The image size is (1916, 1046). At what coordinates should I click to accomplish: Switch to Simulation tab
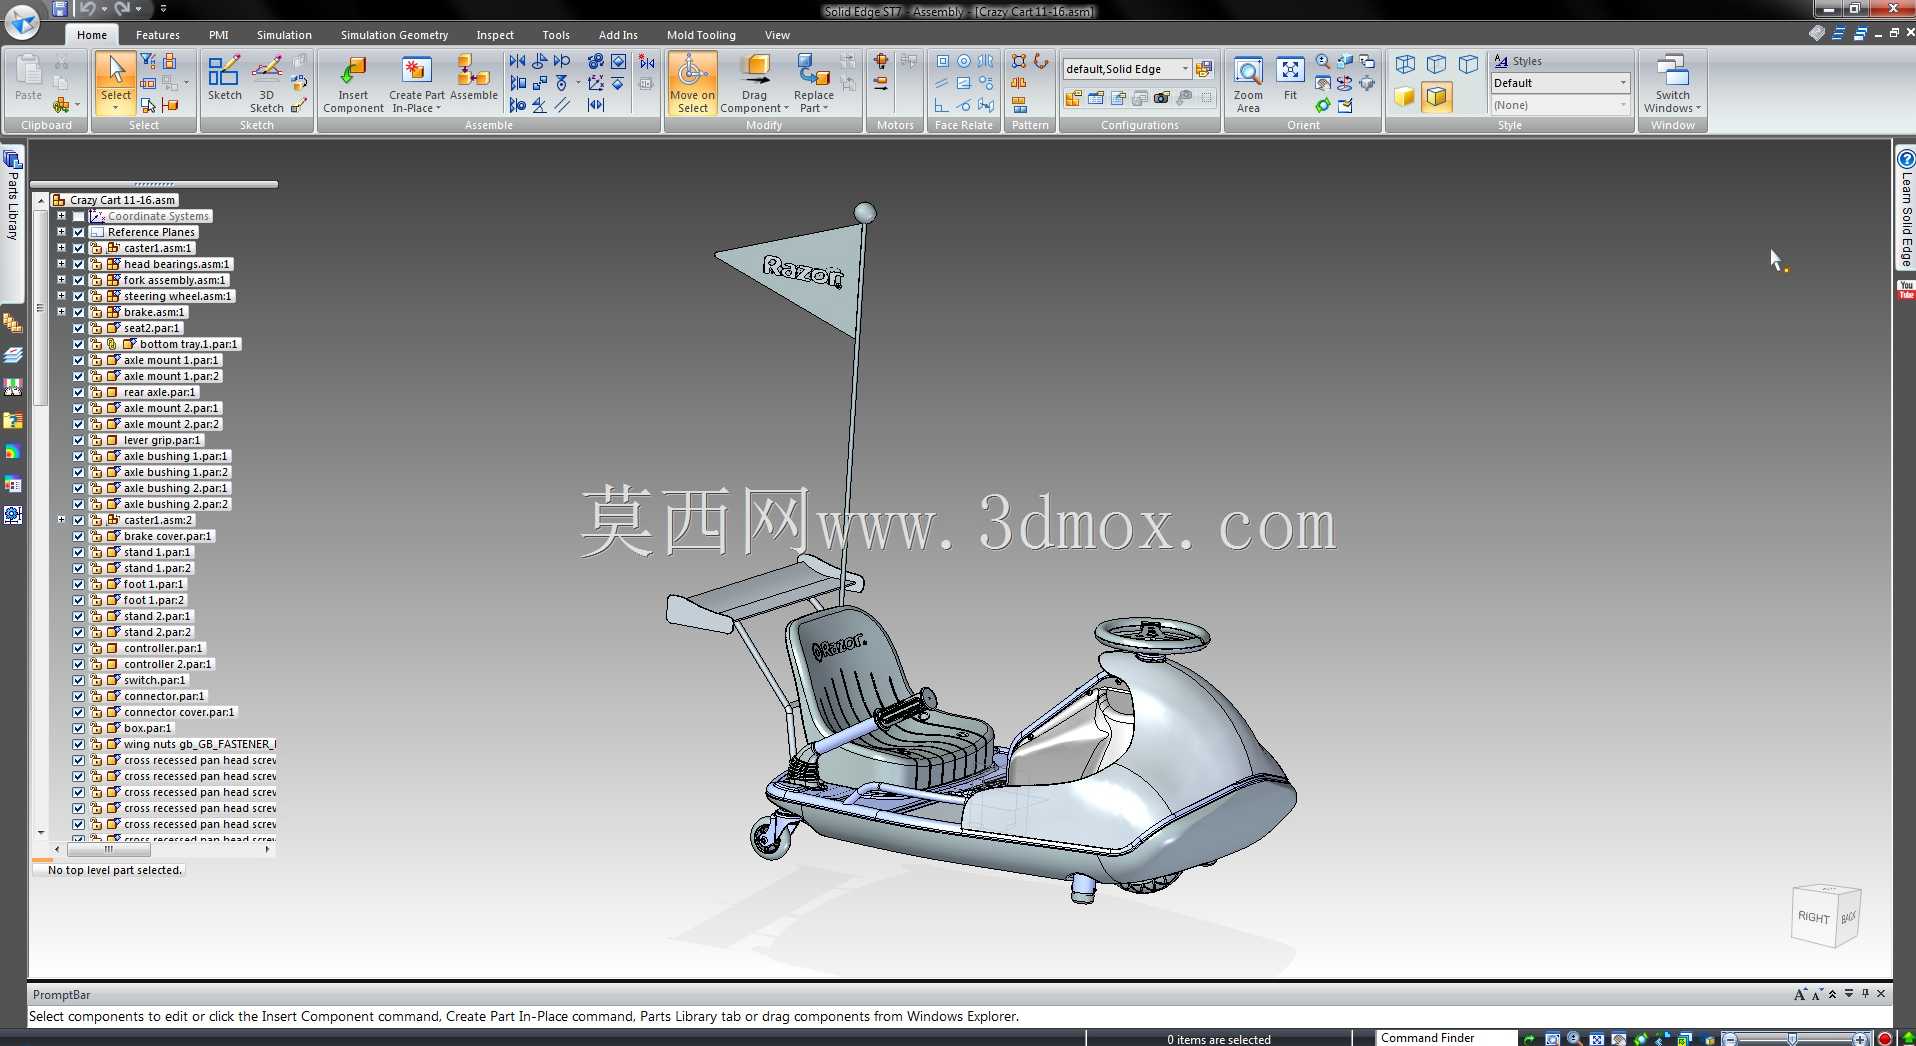coord(284,35)
